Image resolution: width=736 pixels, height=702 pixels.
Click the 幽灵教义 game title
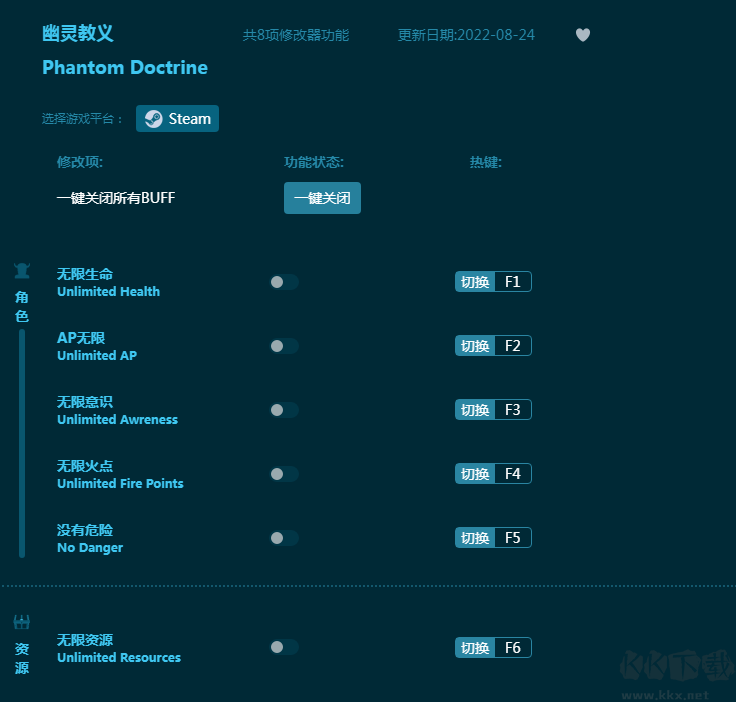point(78,33)
